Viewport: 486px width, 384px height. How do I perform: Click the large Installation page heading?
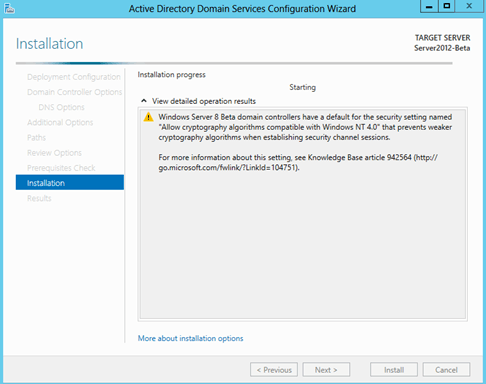click(x=49, y=44)
